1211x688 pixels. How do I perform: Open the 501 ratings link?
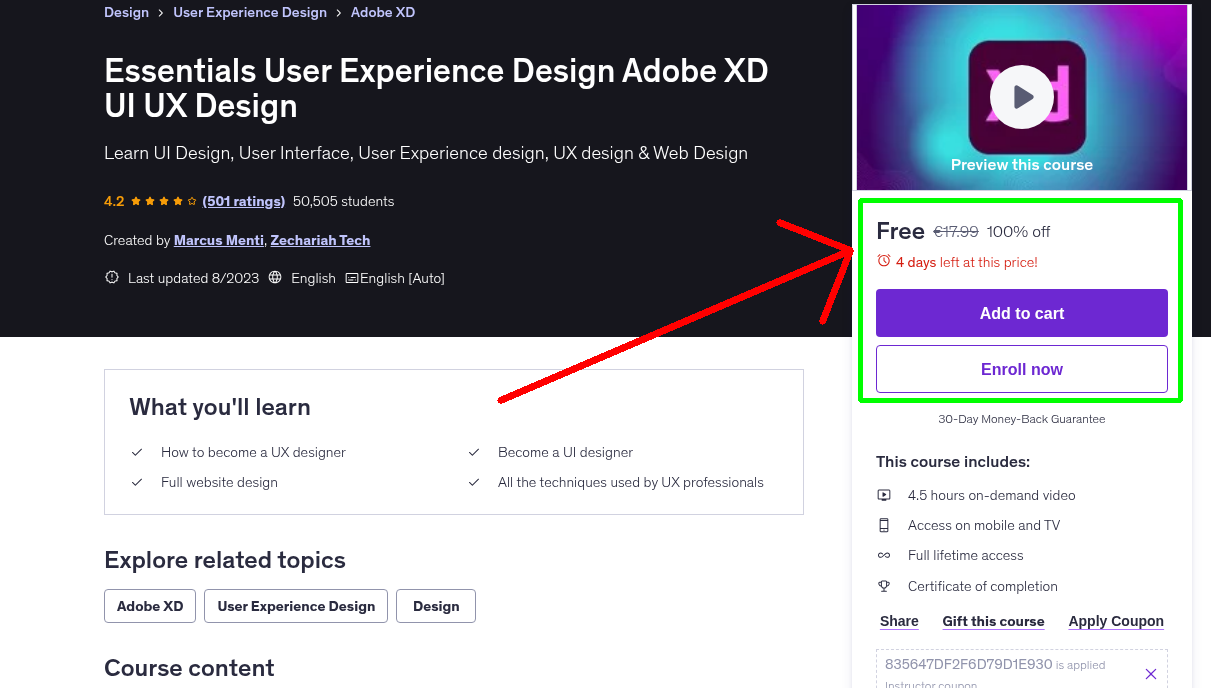[243, 201]
